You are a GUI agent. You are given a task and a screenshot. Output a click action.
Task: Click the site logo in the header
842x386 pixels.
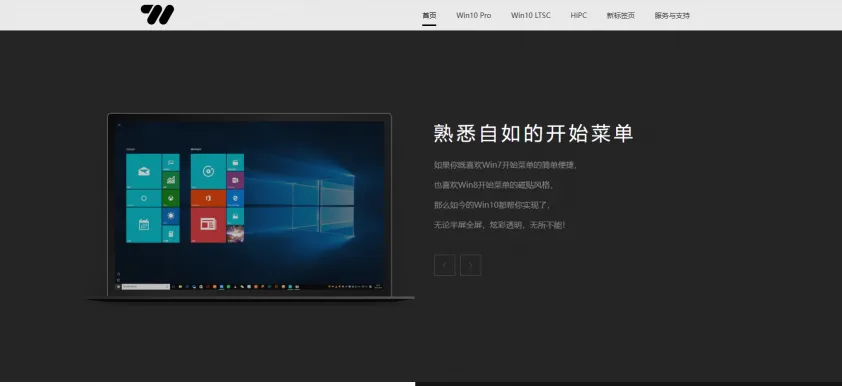tap(157, 14)
